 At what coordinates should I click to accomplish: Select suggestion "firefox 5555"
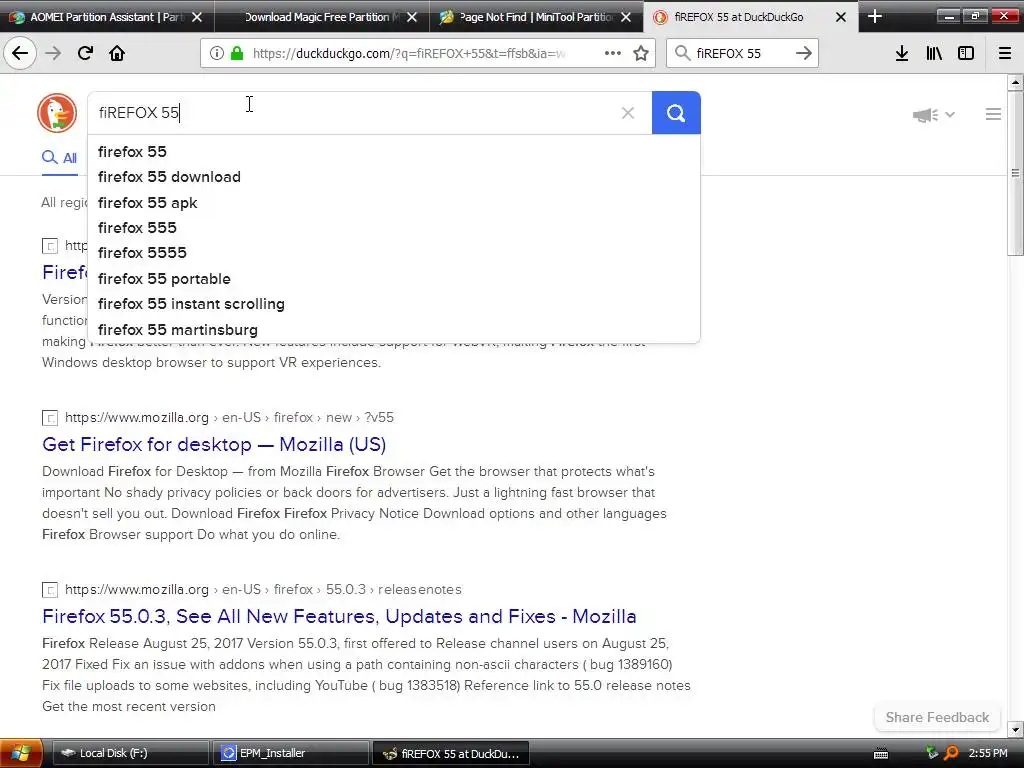coord(394,253)
